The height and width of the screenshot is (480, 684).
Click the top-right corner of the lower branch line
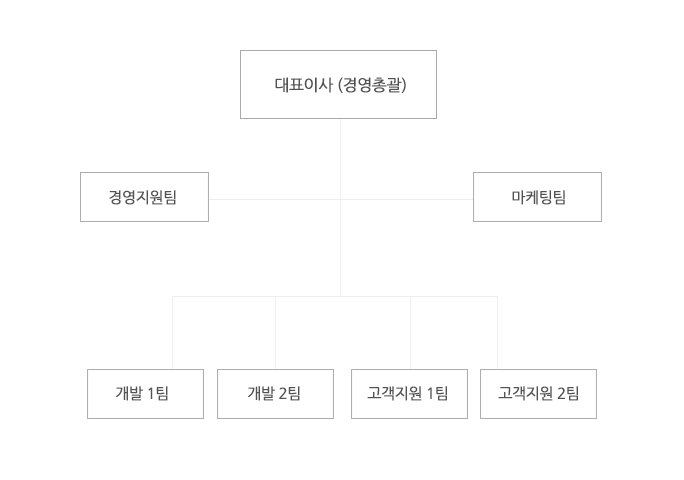[497, 296]
